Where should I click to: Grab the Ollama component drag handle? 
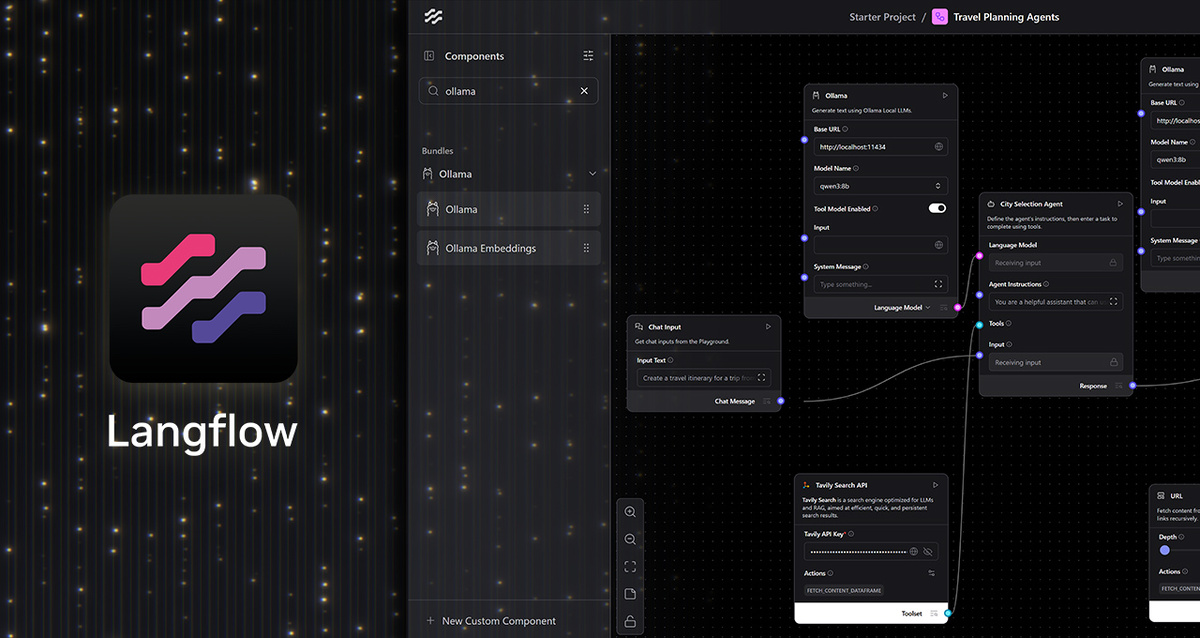click(586, 209)
